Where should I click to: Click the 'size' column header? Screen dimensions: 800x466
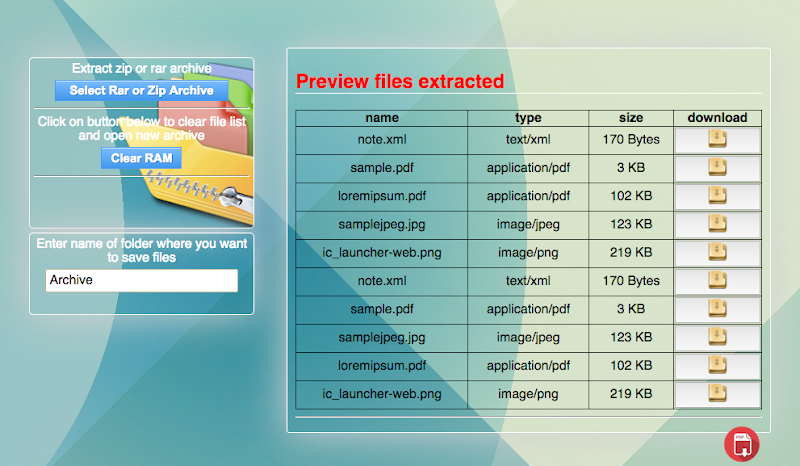click(631, 118)
